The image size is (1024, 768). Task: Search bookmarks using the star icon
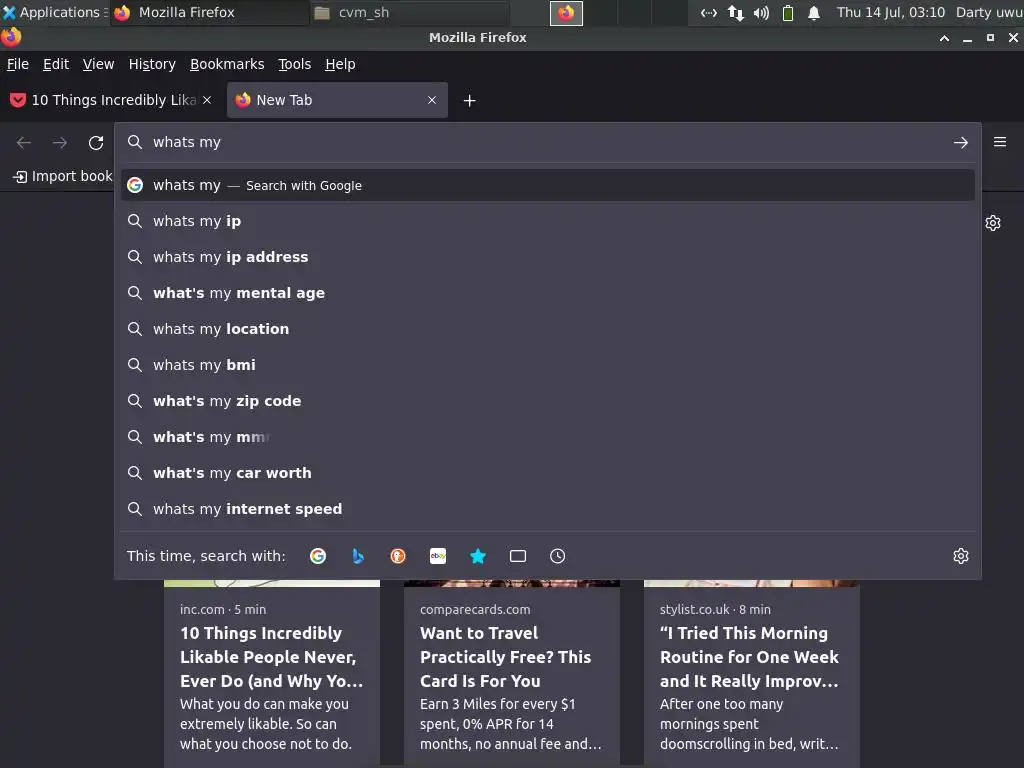[478, 556]
